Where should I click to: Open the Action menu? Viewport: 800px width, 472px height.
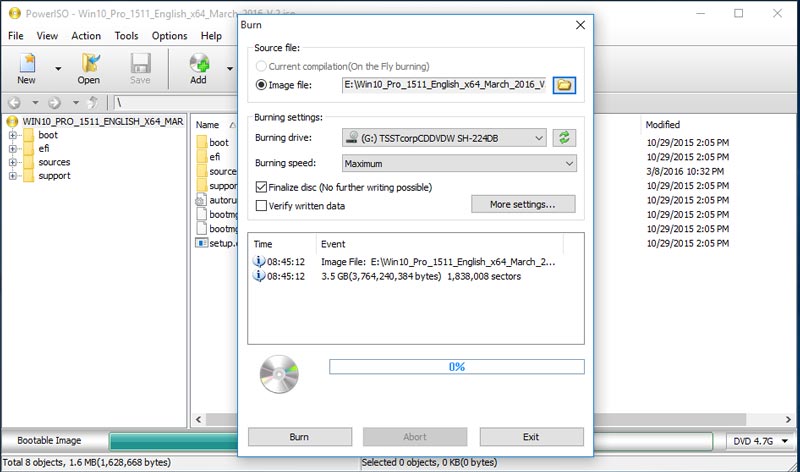[86, 36]
